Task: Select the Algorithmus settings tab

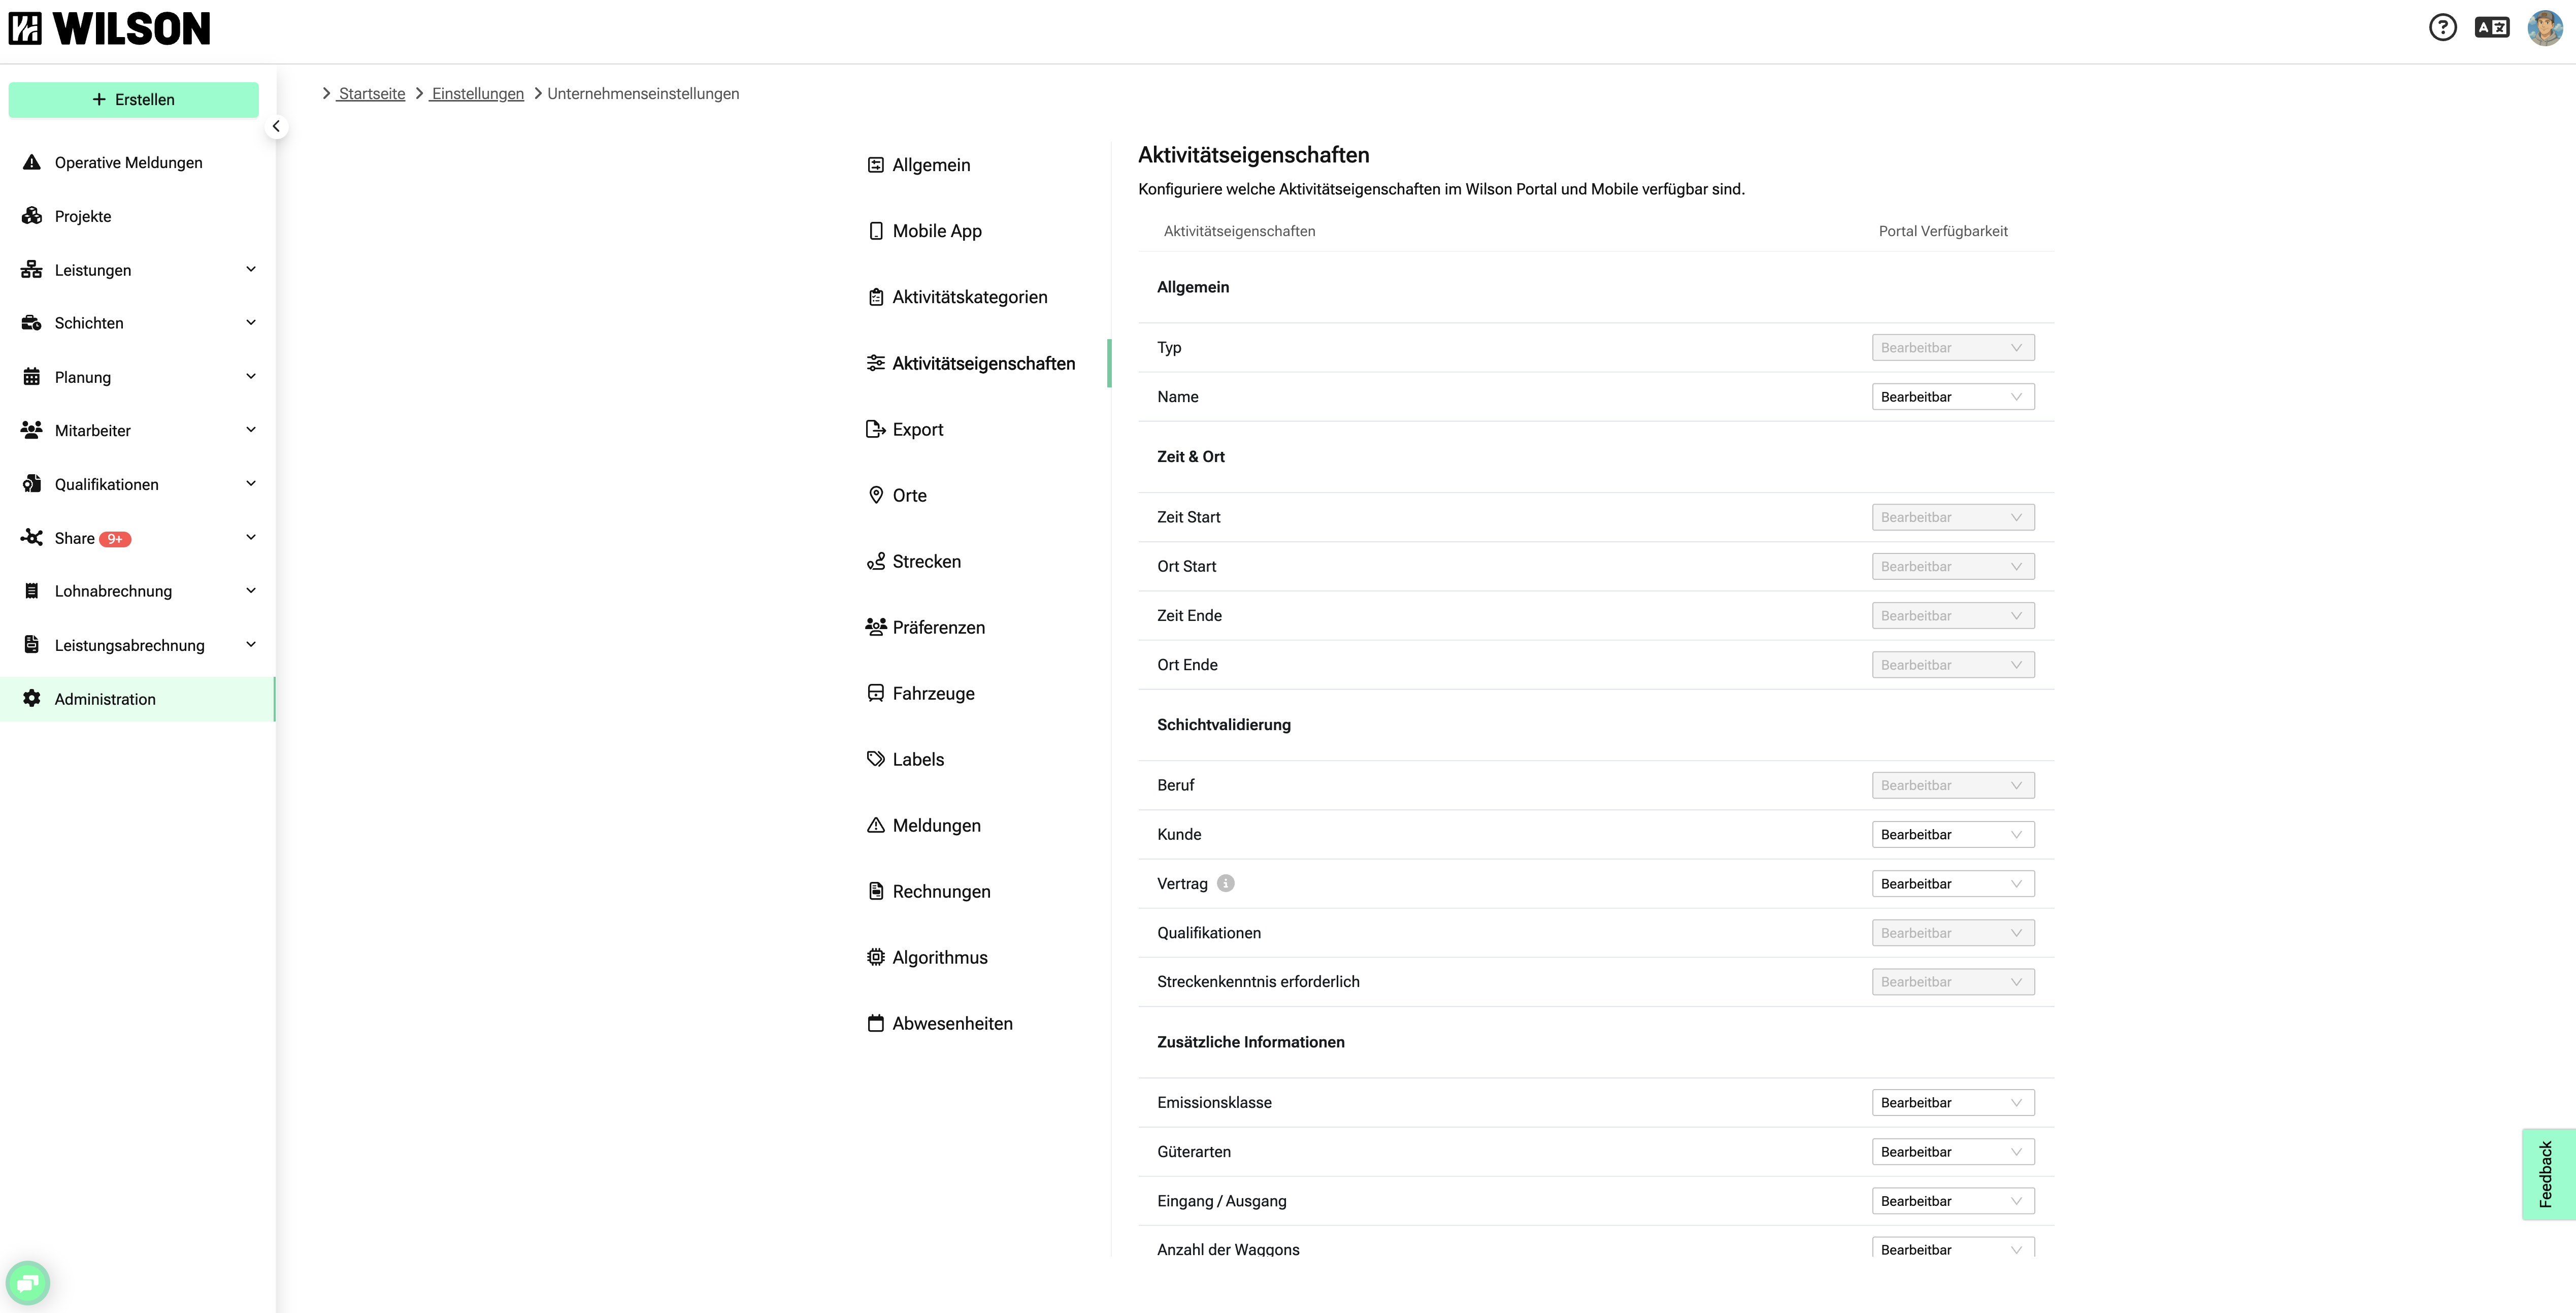Action: coord(939,957)
